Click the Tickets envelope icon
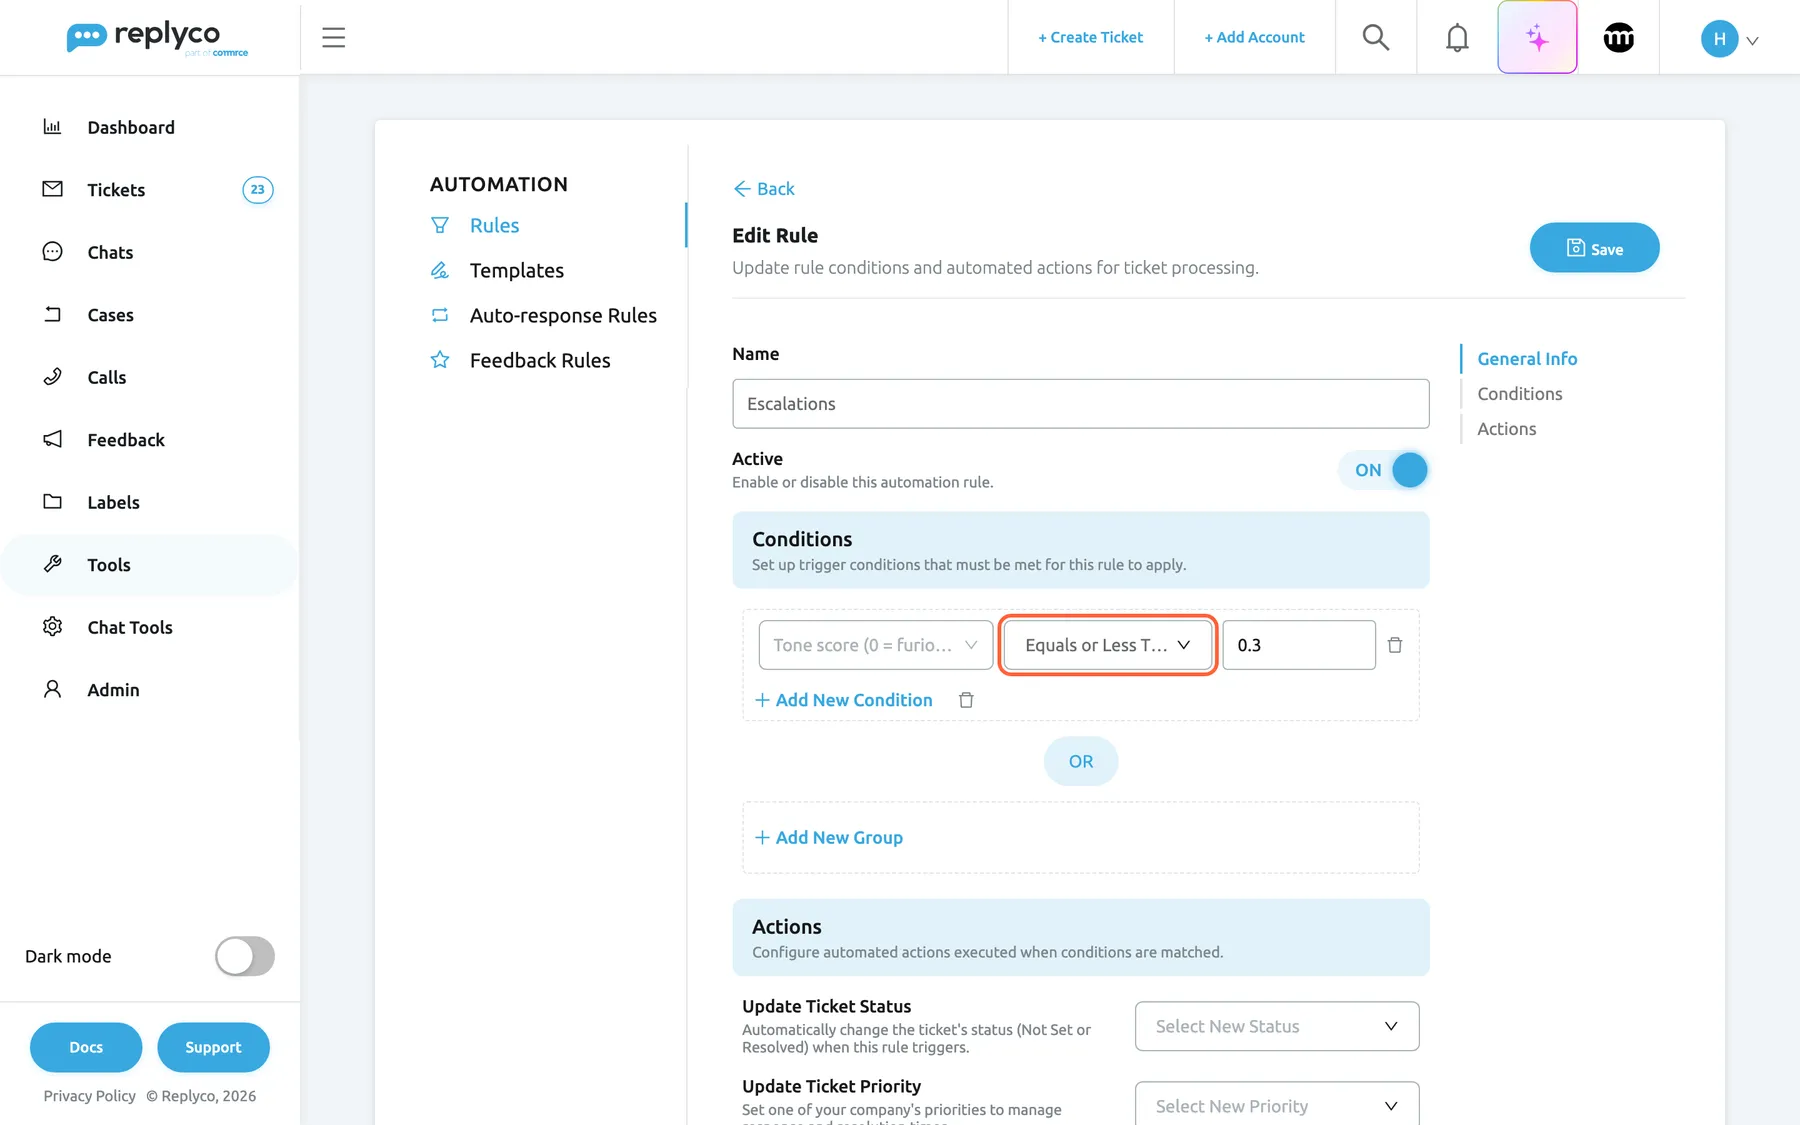This screenshot has width=1800, height=1125. (x=52, y=189)
